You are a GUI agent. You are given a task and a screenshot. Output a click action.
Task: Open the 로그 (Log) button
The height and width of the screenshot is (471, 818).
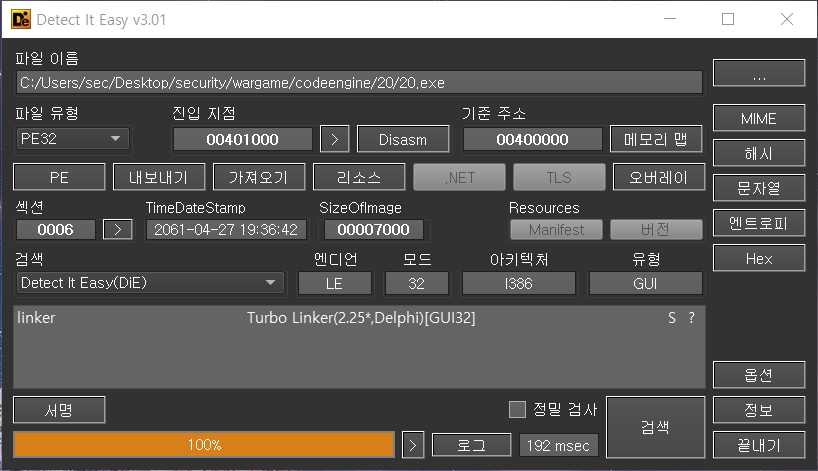pos(472,445)
